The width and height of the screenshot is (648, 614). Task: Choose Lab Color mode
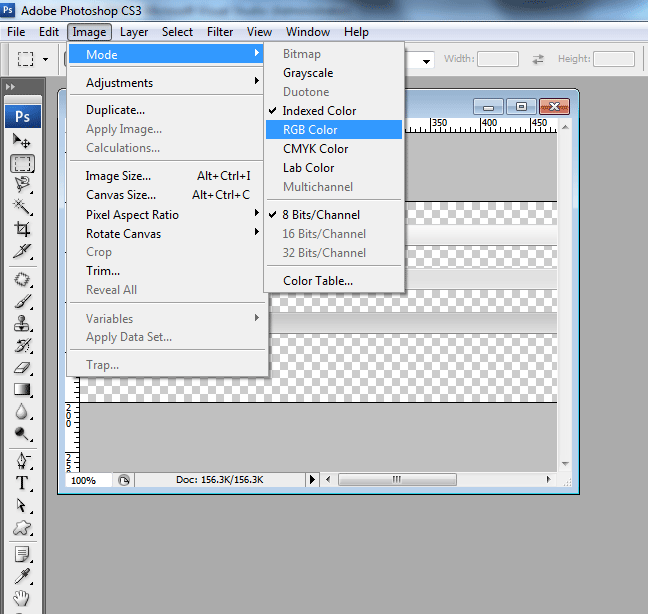point(334,168)
